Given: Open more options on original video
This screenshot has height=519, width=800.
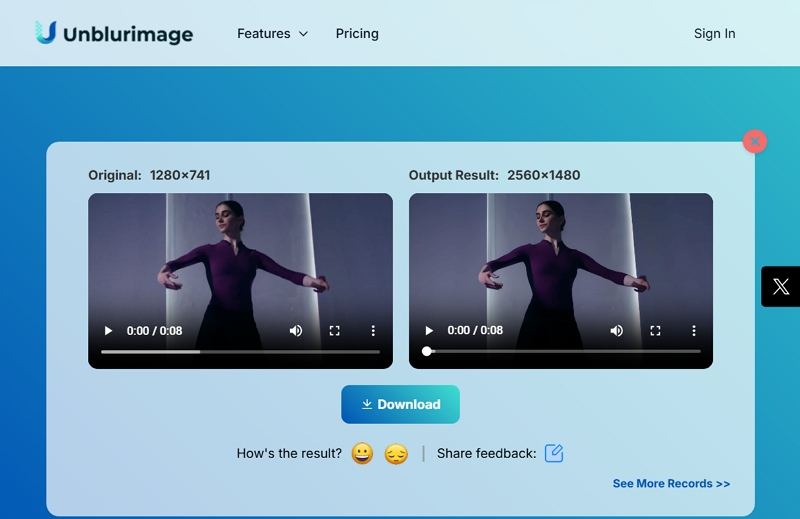Looking at the screenshot, I should pos(373,331).
